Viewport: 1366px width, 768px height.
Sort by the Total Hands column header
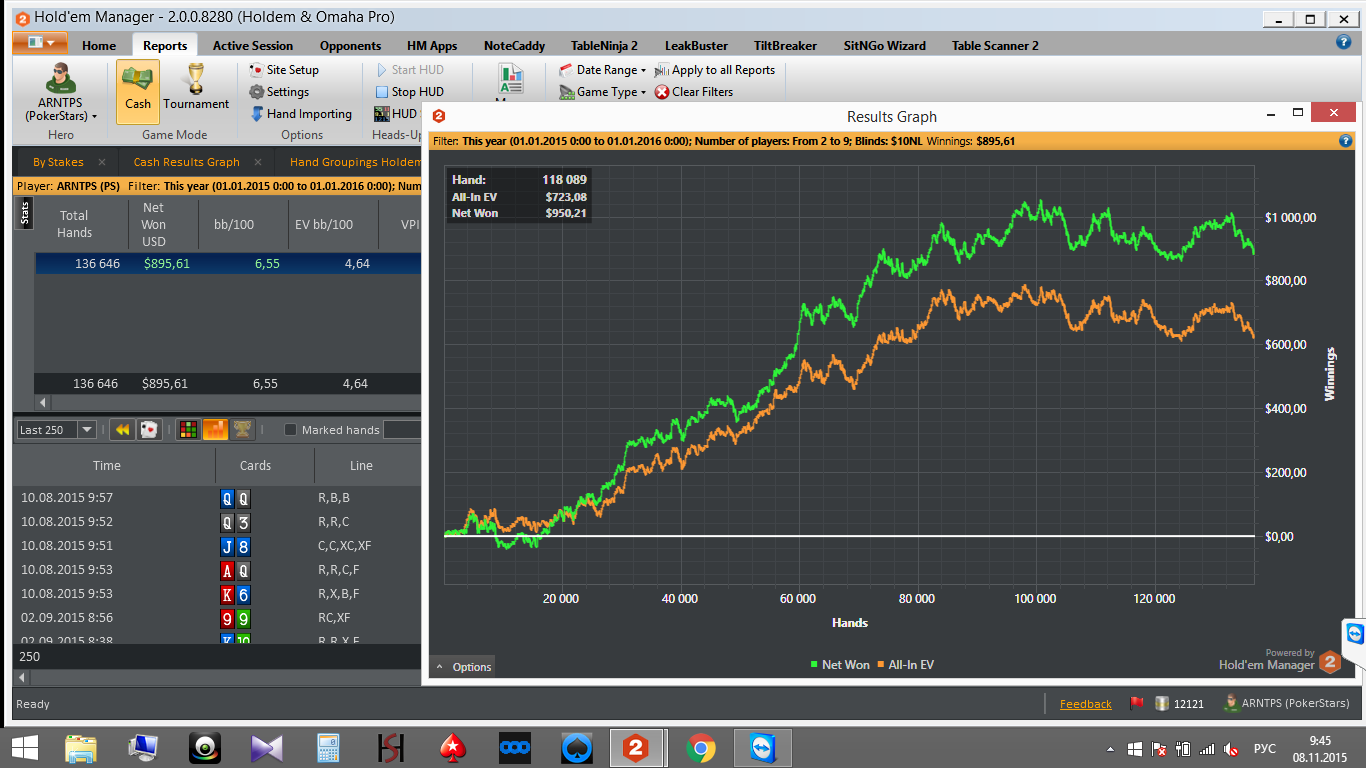(x=75, y=224)
